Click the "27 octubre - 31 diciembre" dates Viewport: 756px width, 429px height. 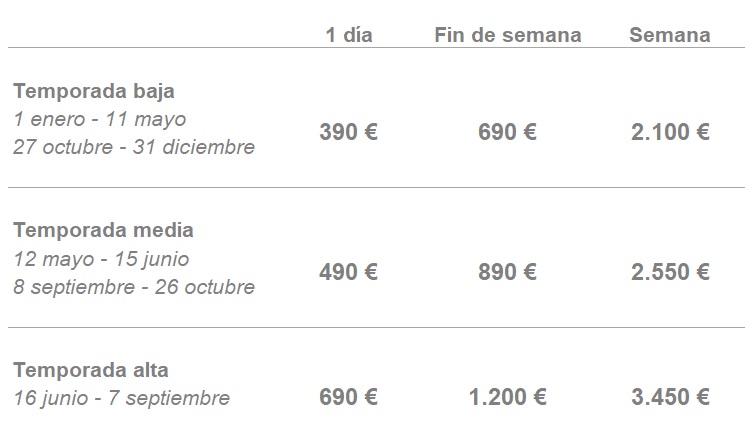tap(134, 147)
